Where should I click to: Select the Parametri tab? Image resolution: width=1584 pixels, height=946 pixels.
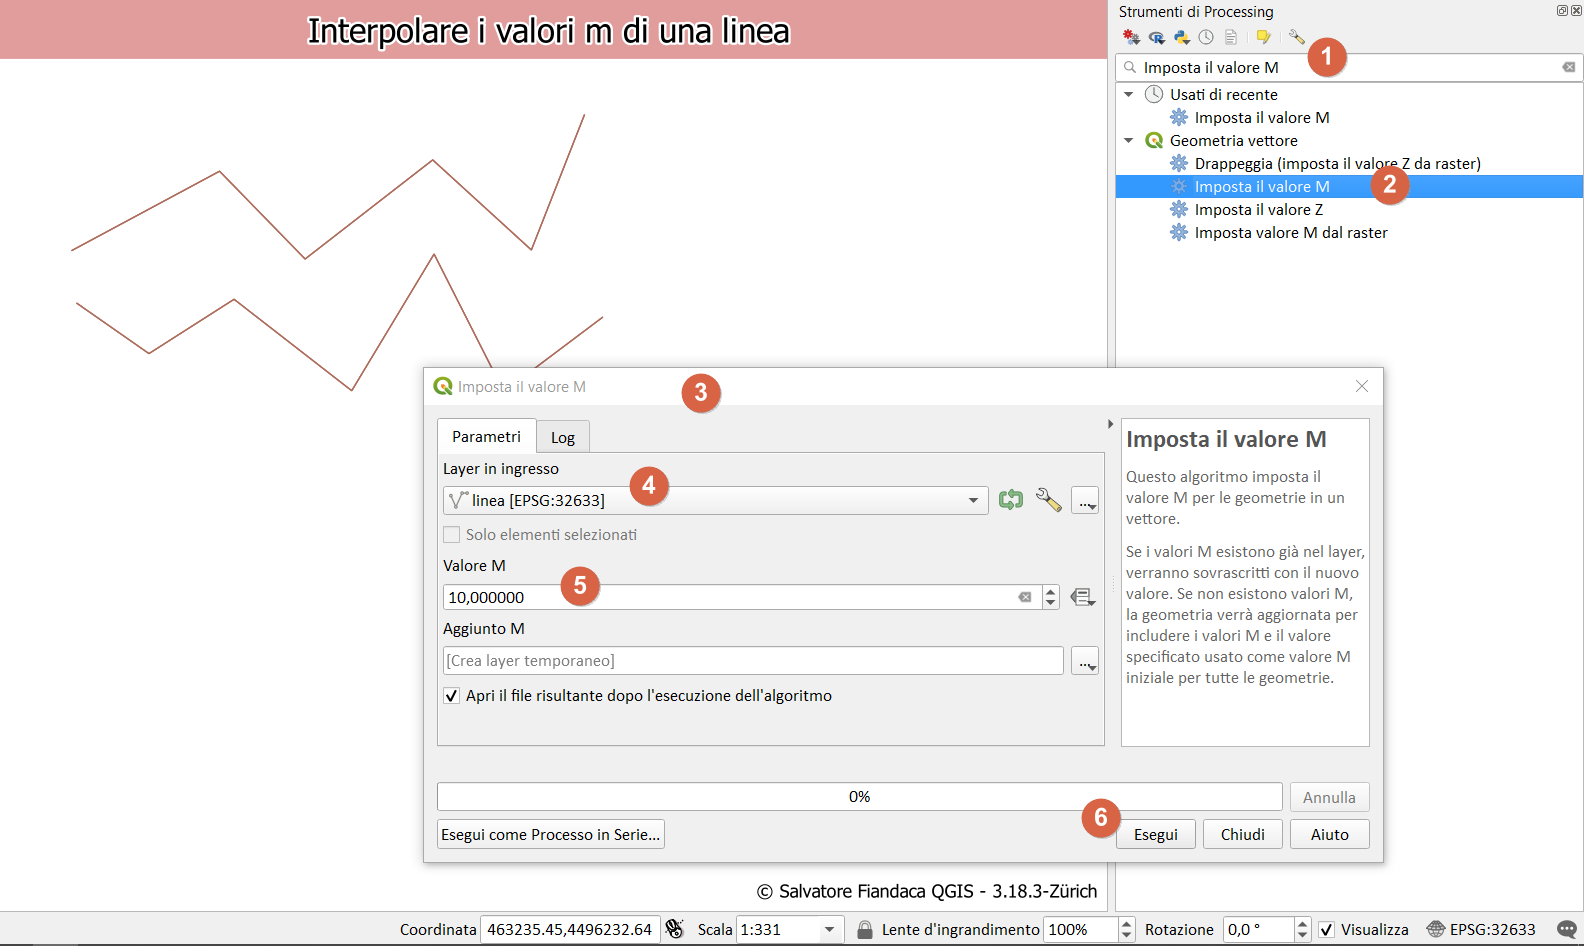point(486,436)
